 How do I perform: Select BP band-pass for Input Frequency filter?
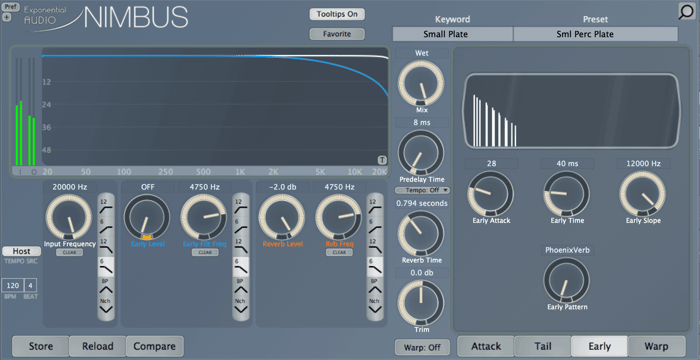(x=106, y=286)
